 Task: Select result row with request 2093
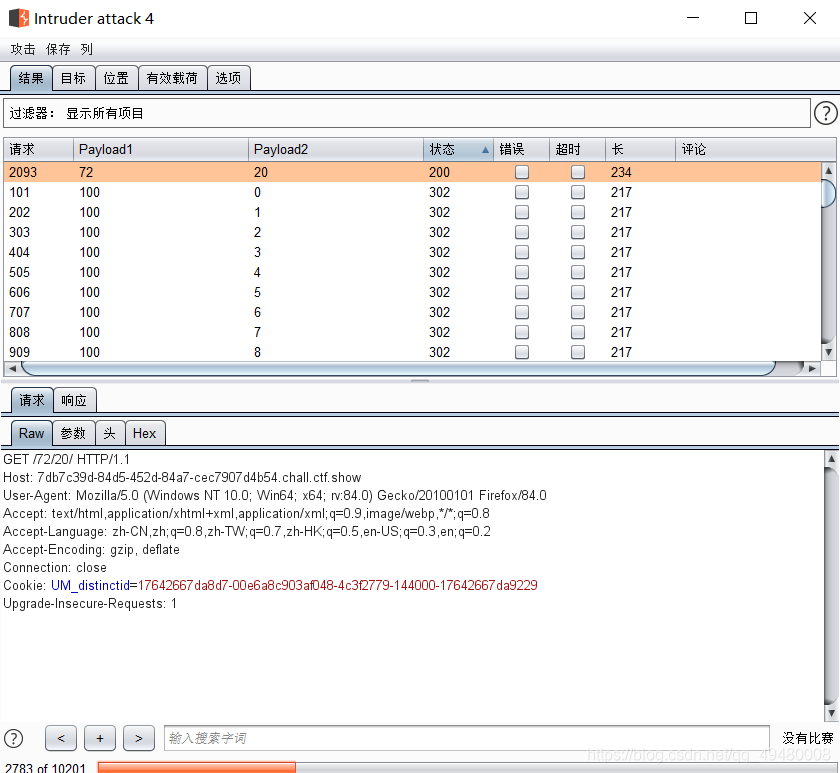click(x=412, y=172)
